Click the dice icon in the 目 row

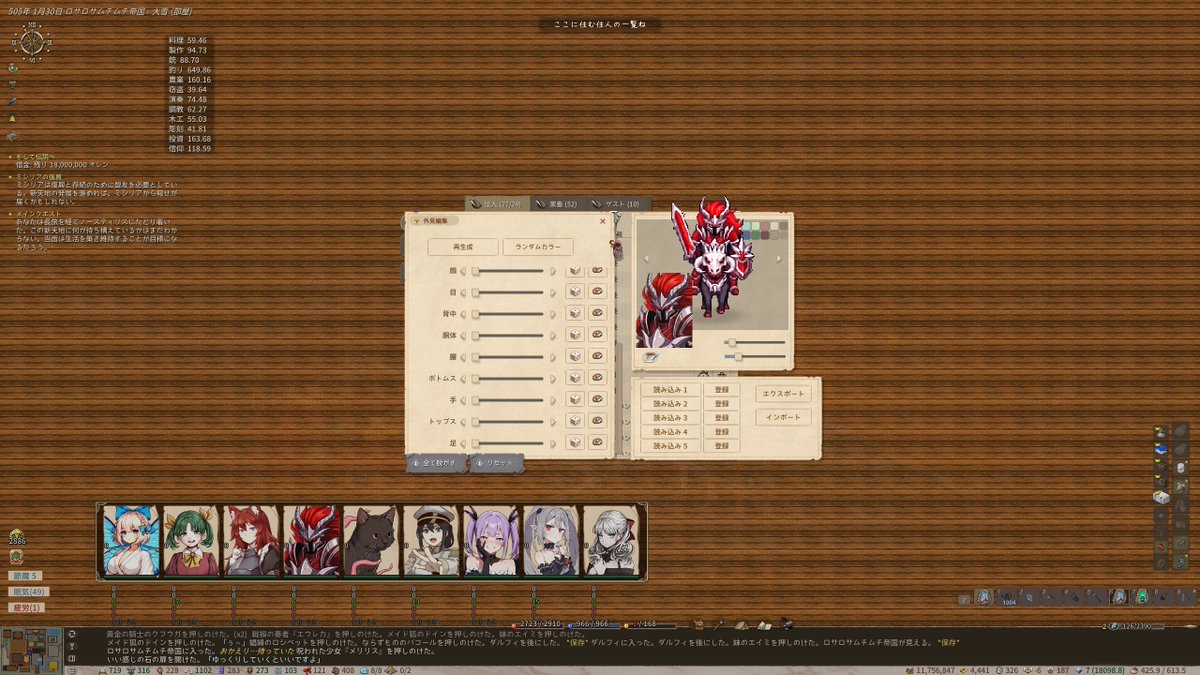[x=575, y=292]
